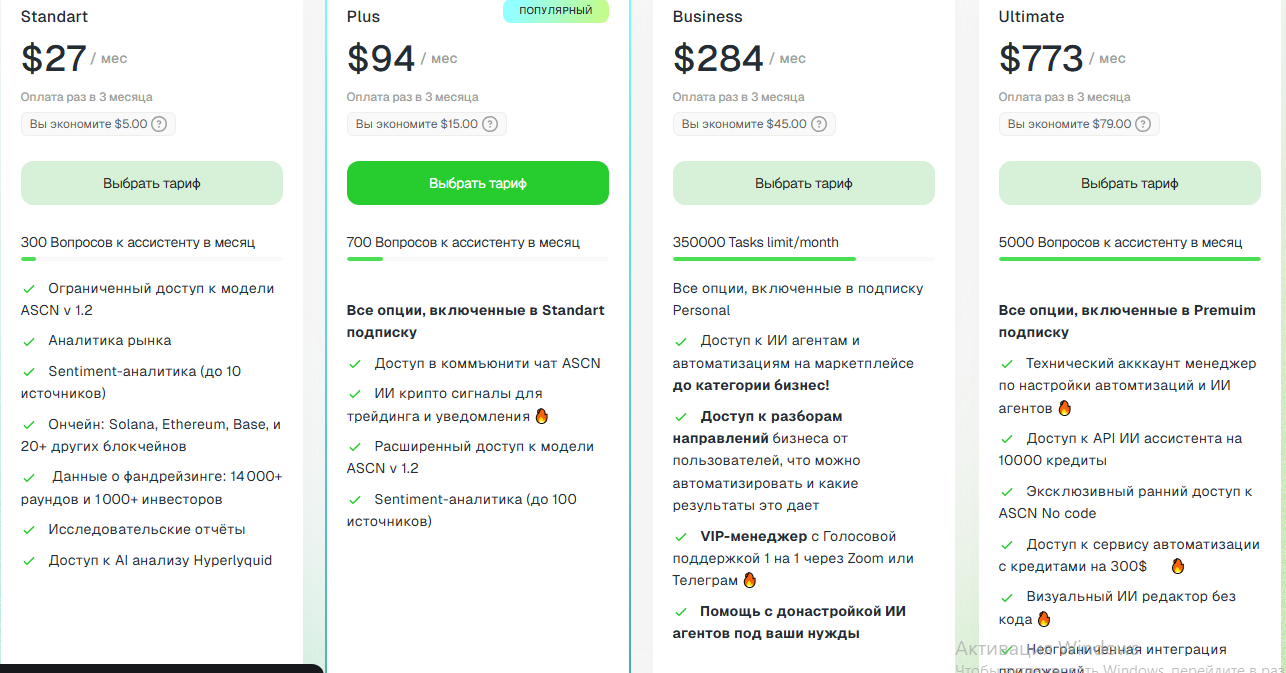Screen dimensions: 1286x673
Task: Click fire icon after 300$ credits feature
Action: [1177, 566]
